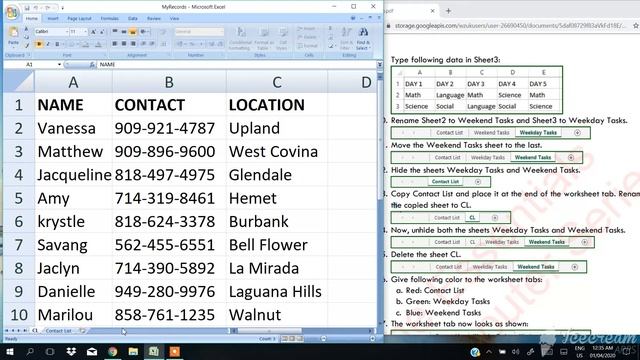Image resolution: width=640 pixels, height=360 pixels.
Task: Switch to the Contact List sheet tab
Action: click(58, 331)
